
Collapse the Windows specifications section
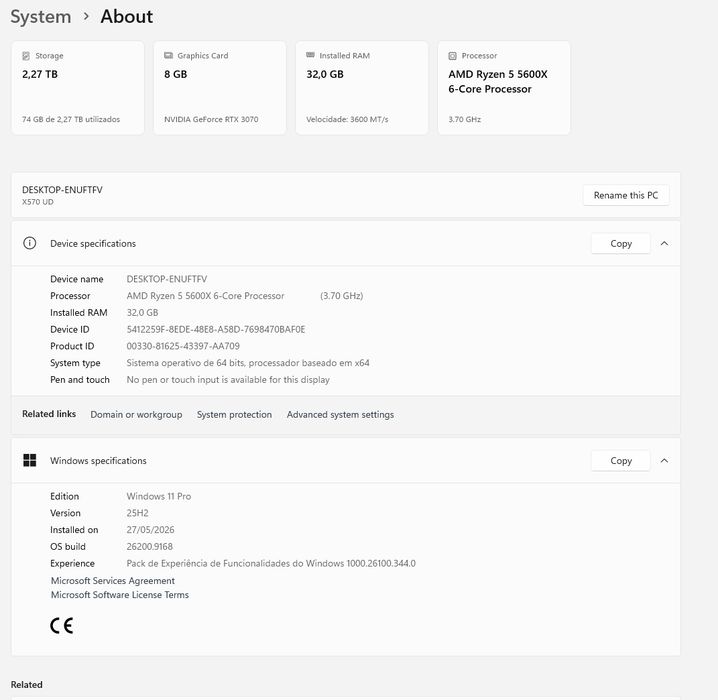tap(664, 461)
